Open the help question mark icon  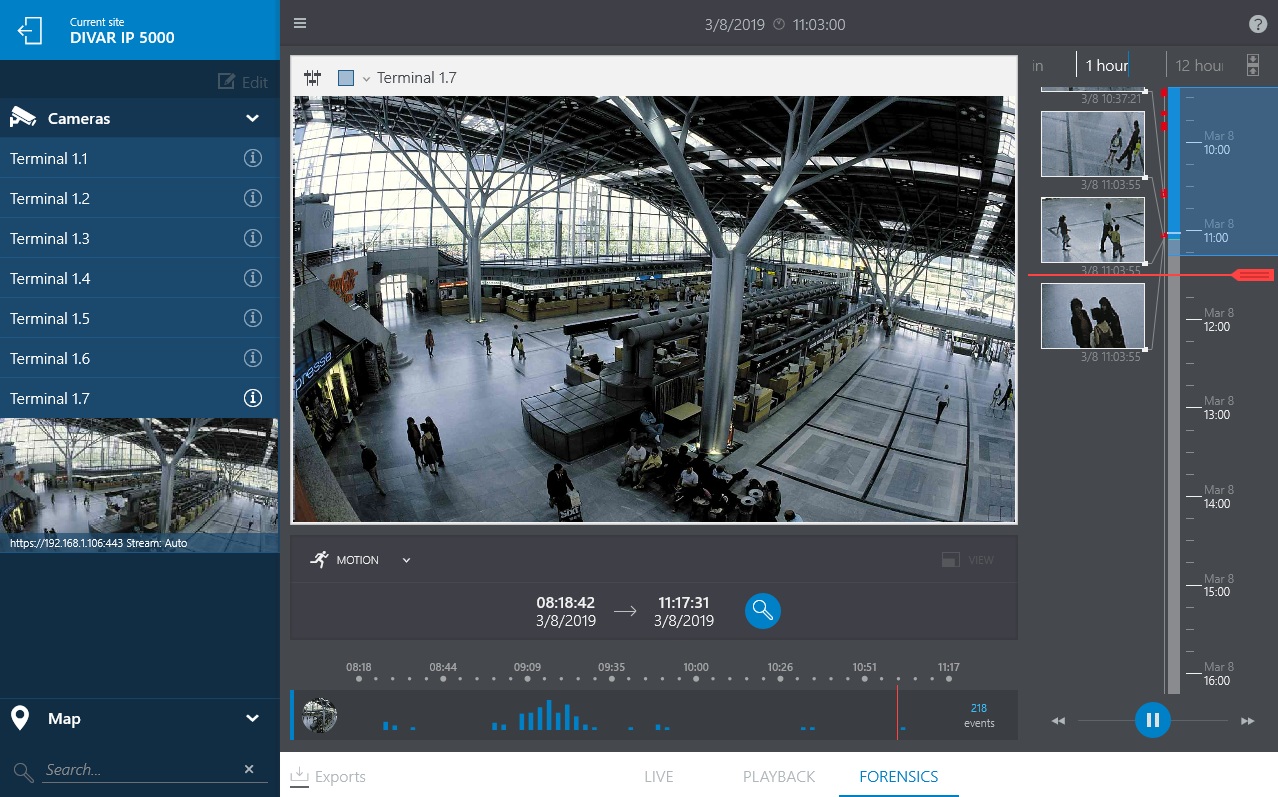click(x=1257, y=25)
